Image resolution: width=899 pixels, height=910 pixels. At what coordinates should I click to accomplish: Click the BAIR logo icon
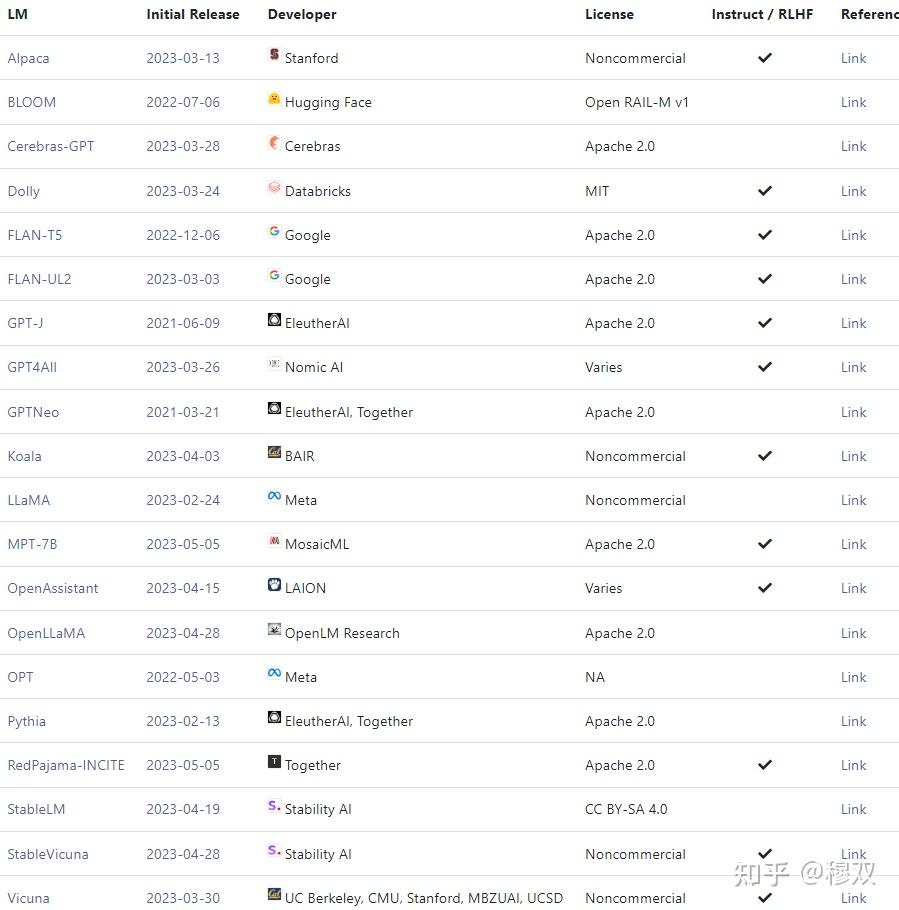tap(274, 453)
